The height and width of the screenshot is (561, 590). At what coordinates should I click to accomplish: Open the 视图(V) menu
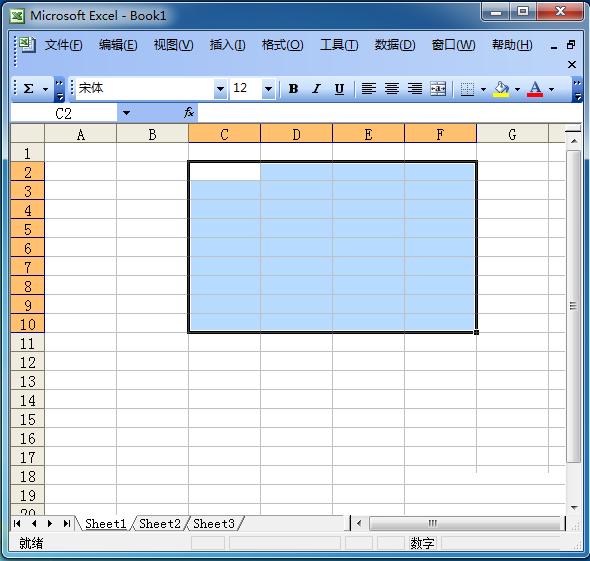pyautogui.click(x=173, y=45)
